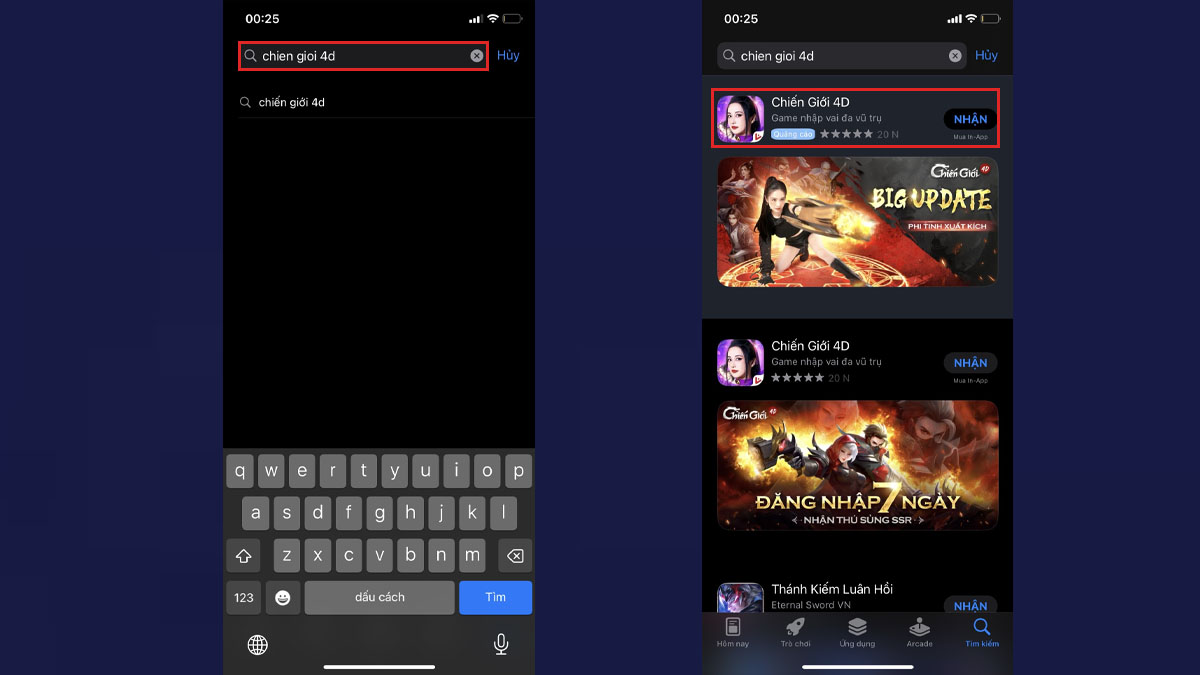Go to the Hôm nay tab

point(733,632)
